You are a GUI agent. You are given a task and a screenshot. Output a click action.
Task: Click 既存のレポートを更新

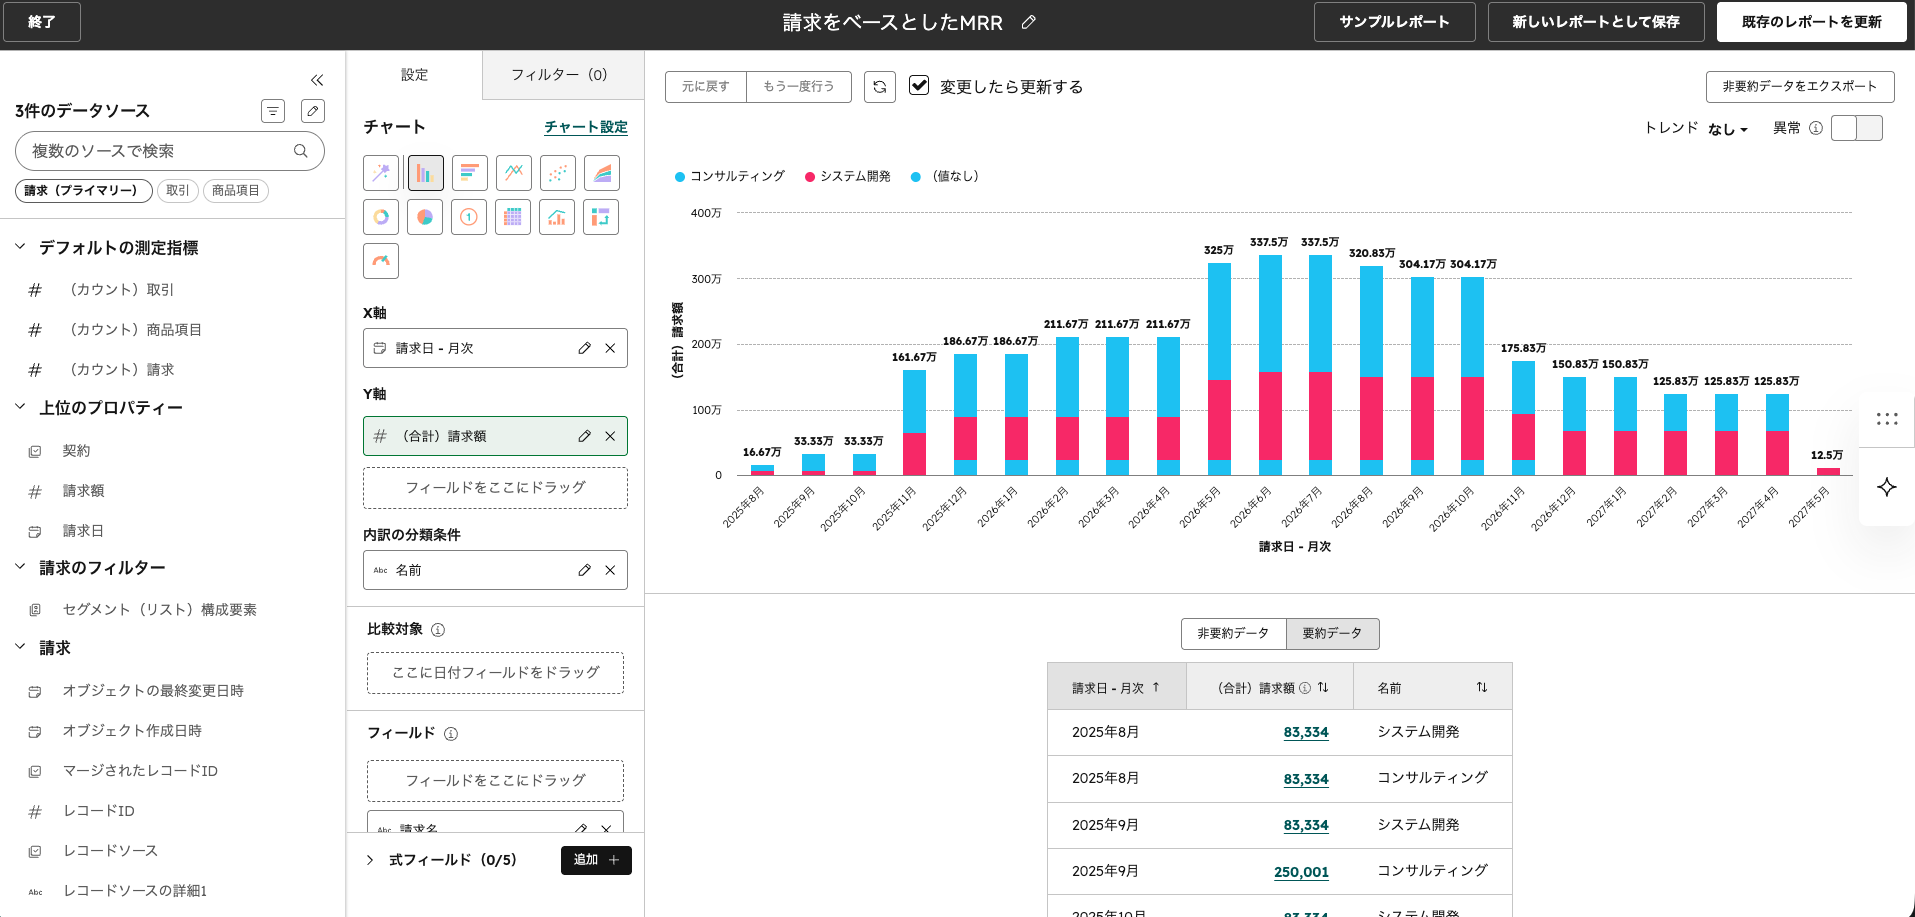pos(1811,22)
